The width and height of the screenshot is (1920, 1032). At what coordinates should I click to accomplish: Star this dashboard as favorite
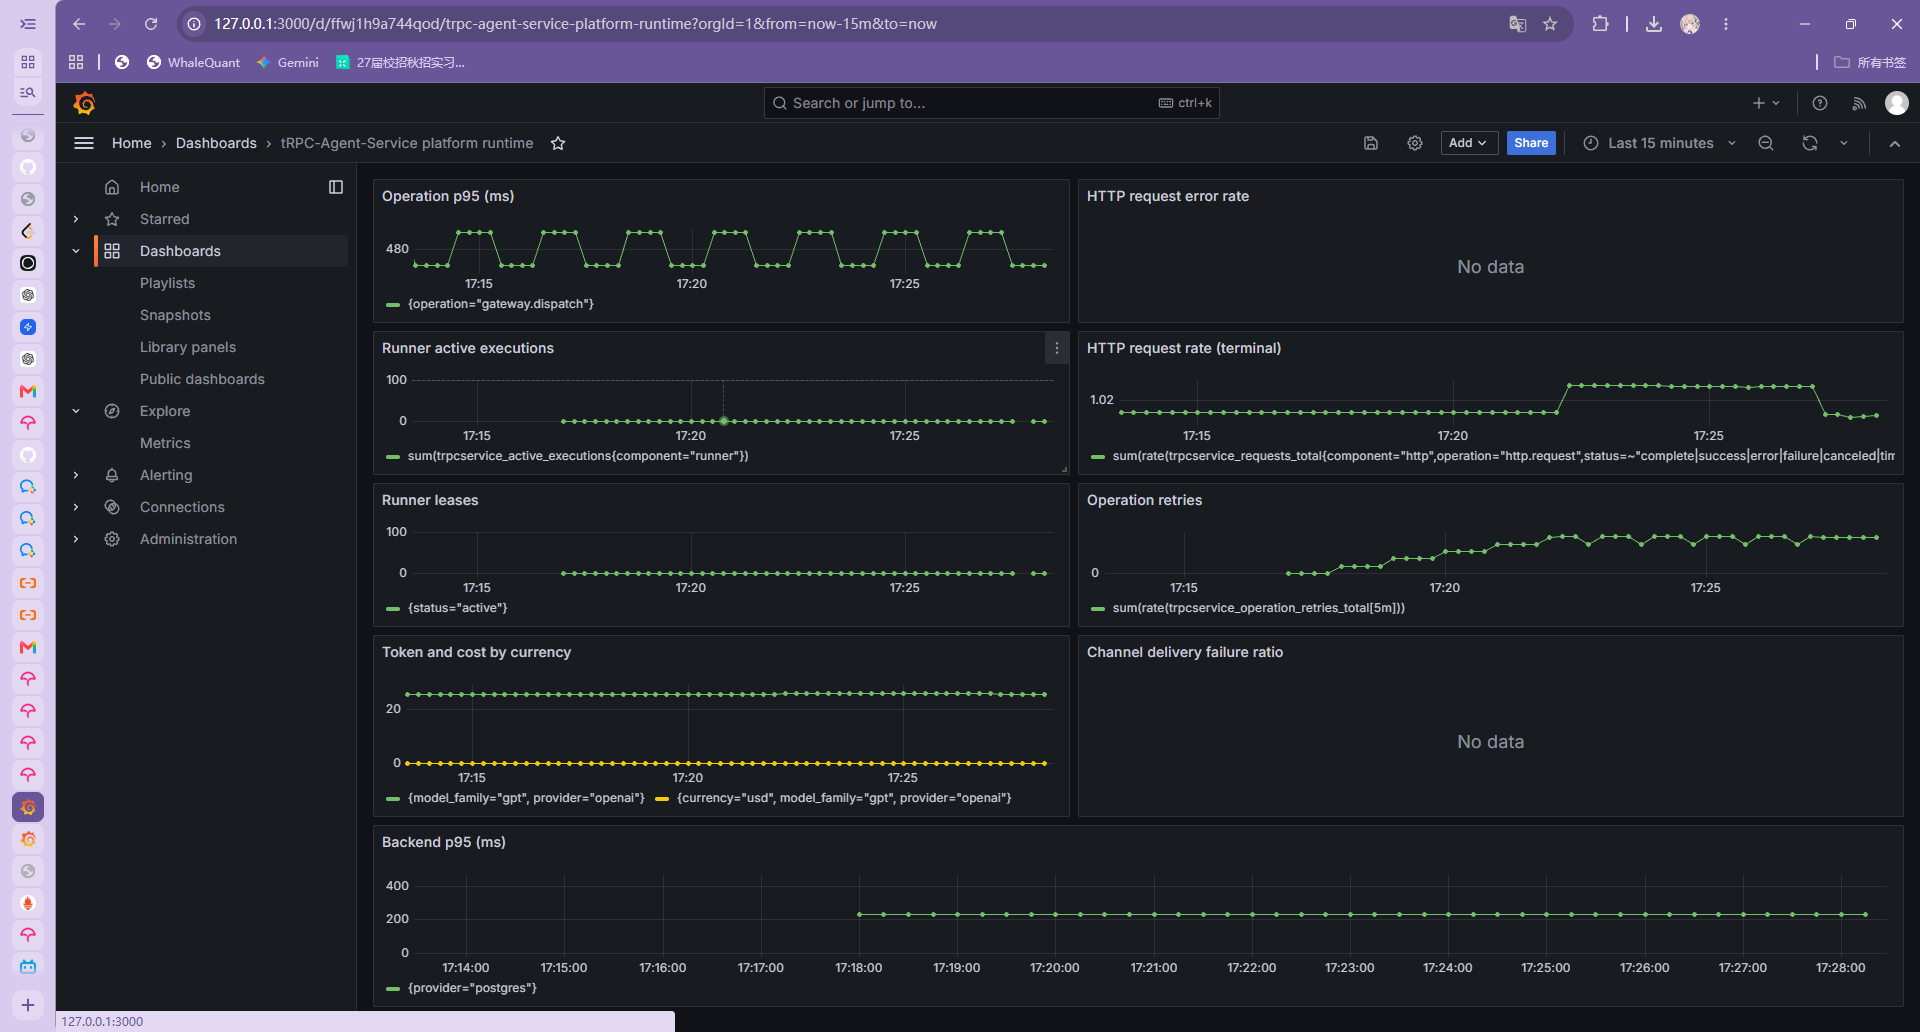(x=558, y=143)
